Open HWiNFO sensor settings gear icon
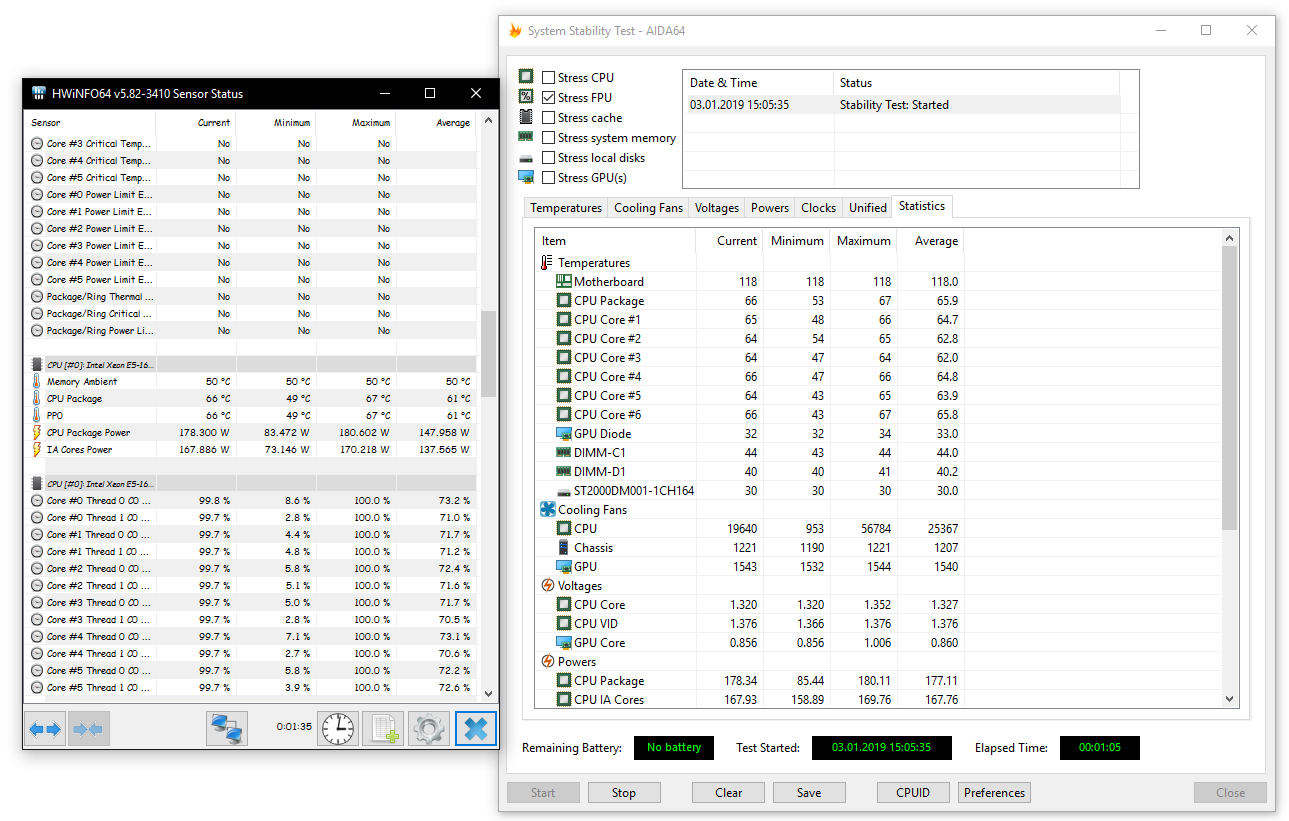The image size is (1289, 821). tap(429, 729)
